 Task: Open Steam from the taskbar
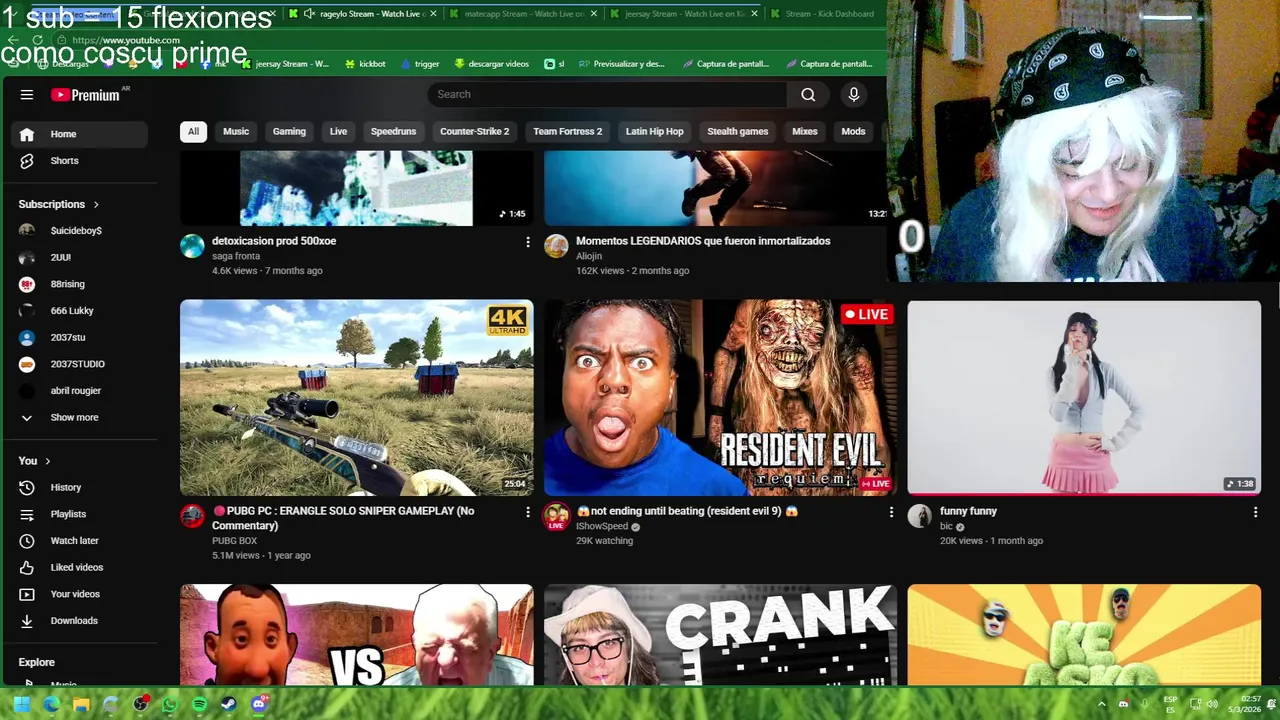click(x=229, y=704)
